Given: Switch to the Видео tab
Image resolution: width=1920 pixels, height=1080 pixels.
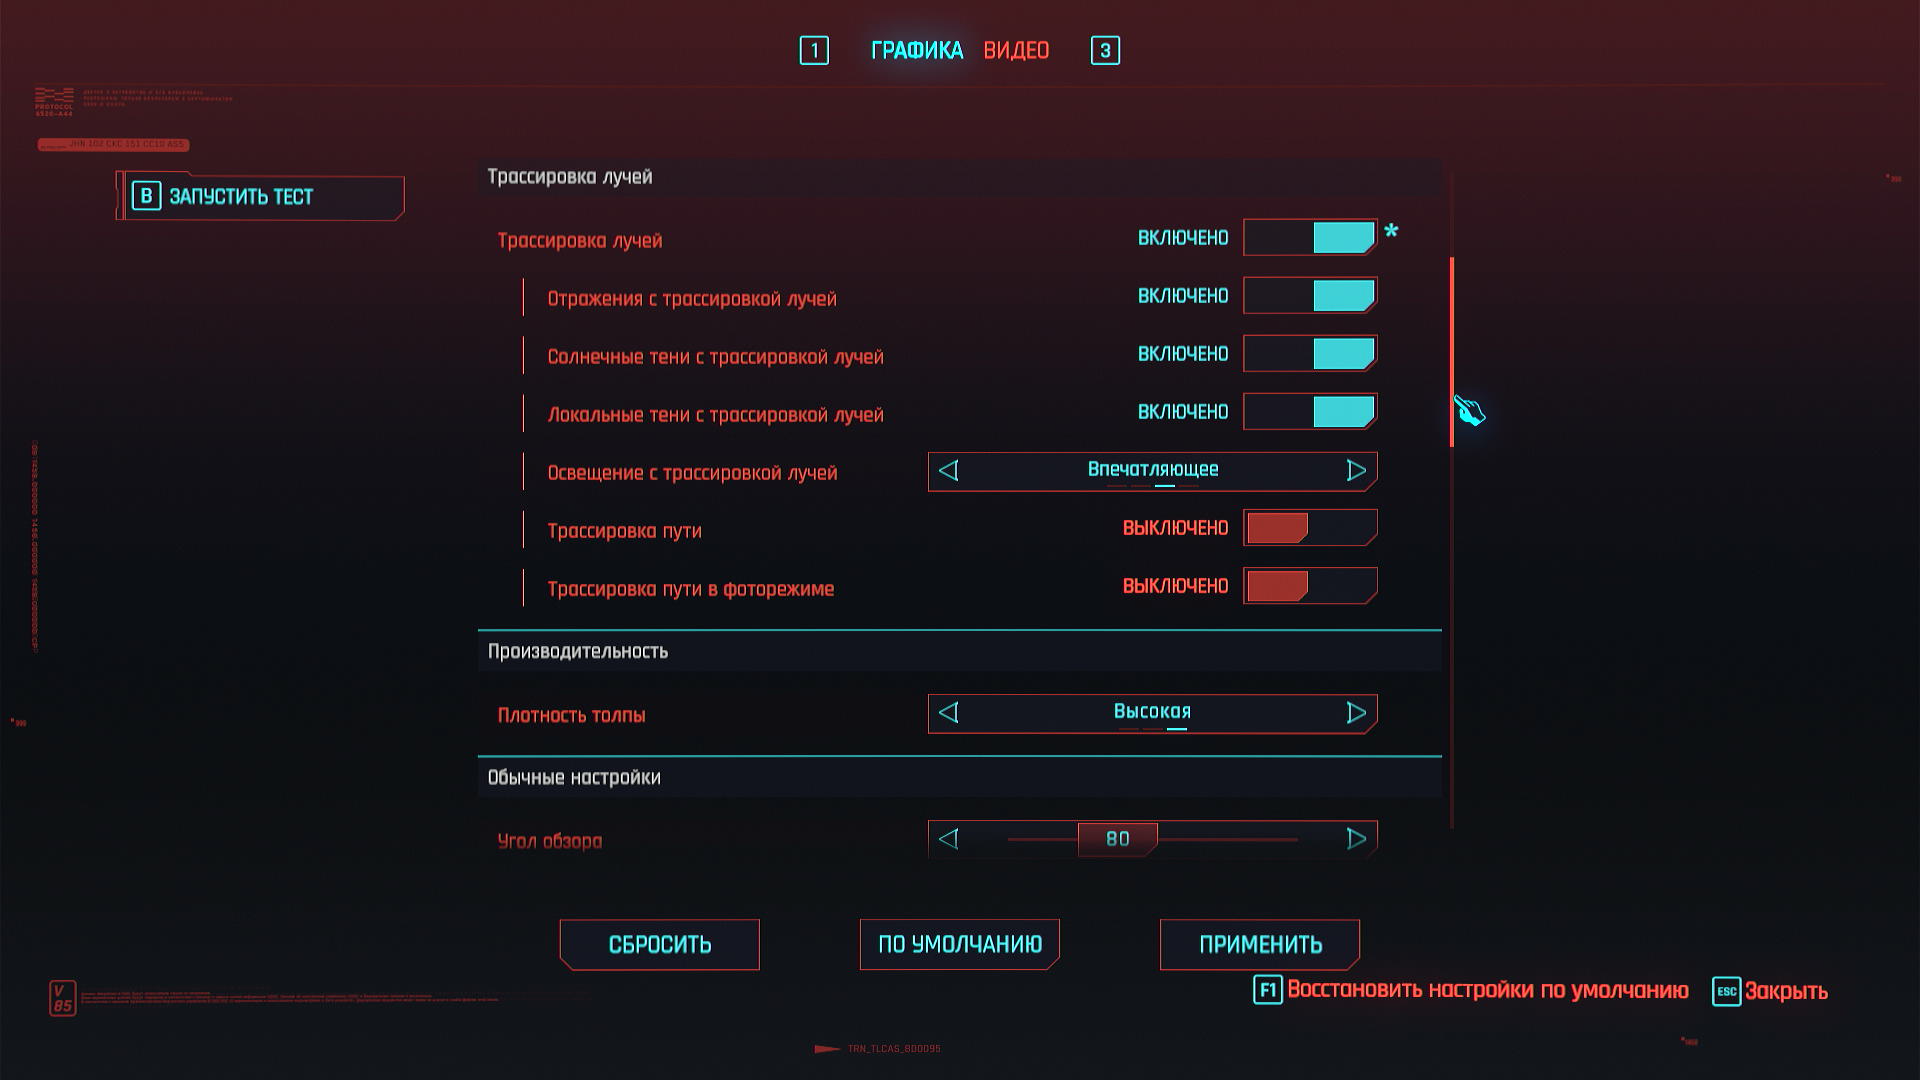Looking at the screenshot, I should 1016,50.
